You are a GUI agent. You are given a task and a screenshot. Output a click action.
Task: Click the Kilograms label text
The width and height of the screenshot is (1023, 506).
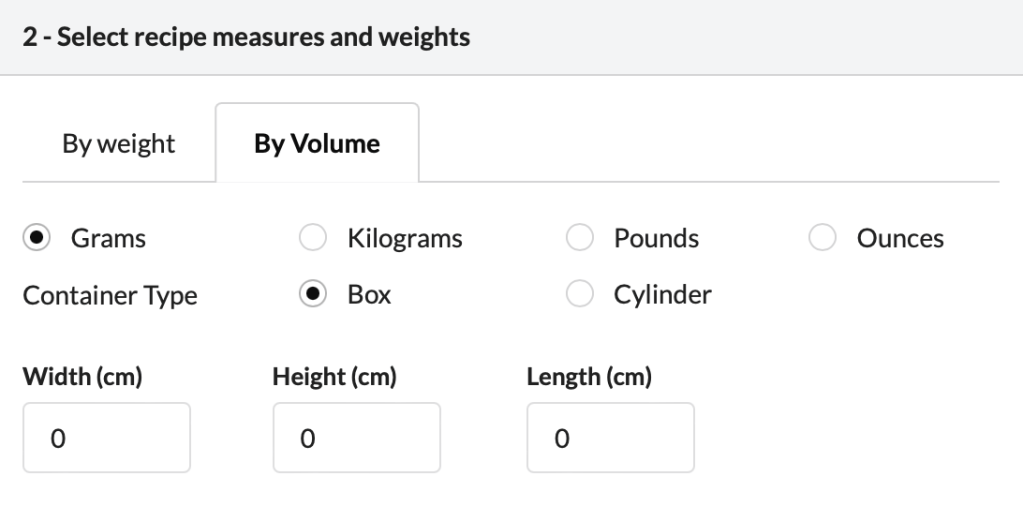point(404,239)
